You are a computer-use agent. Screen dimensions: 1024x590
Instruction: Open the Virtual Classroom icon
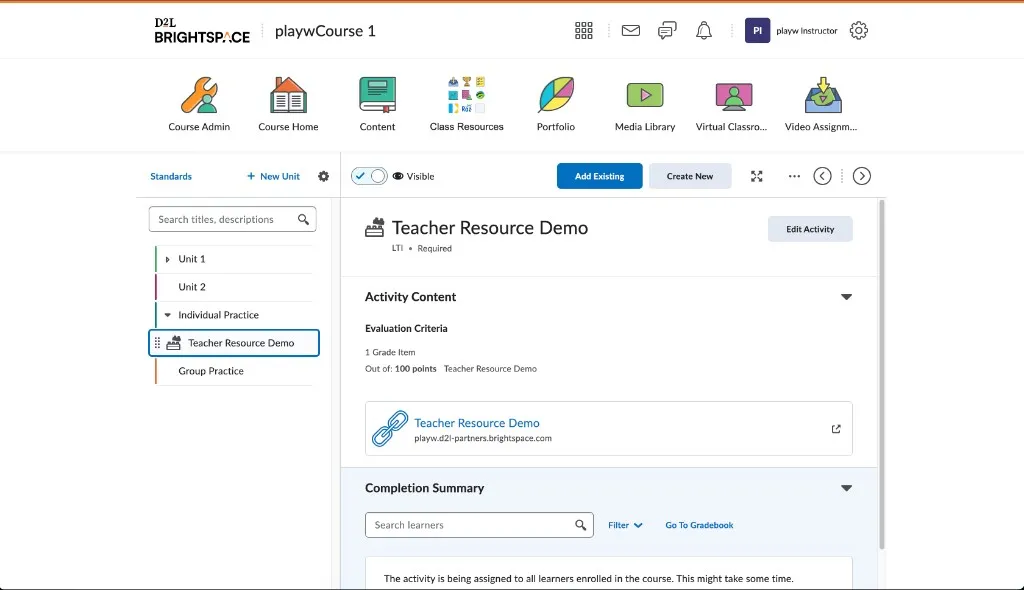[734, 95]
